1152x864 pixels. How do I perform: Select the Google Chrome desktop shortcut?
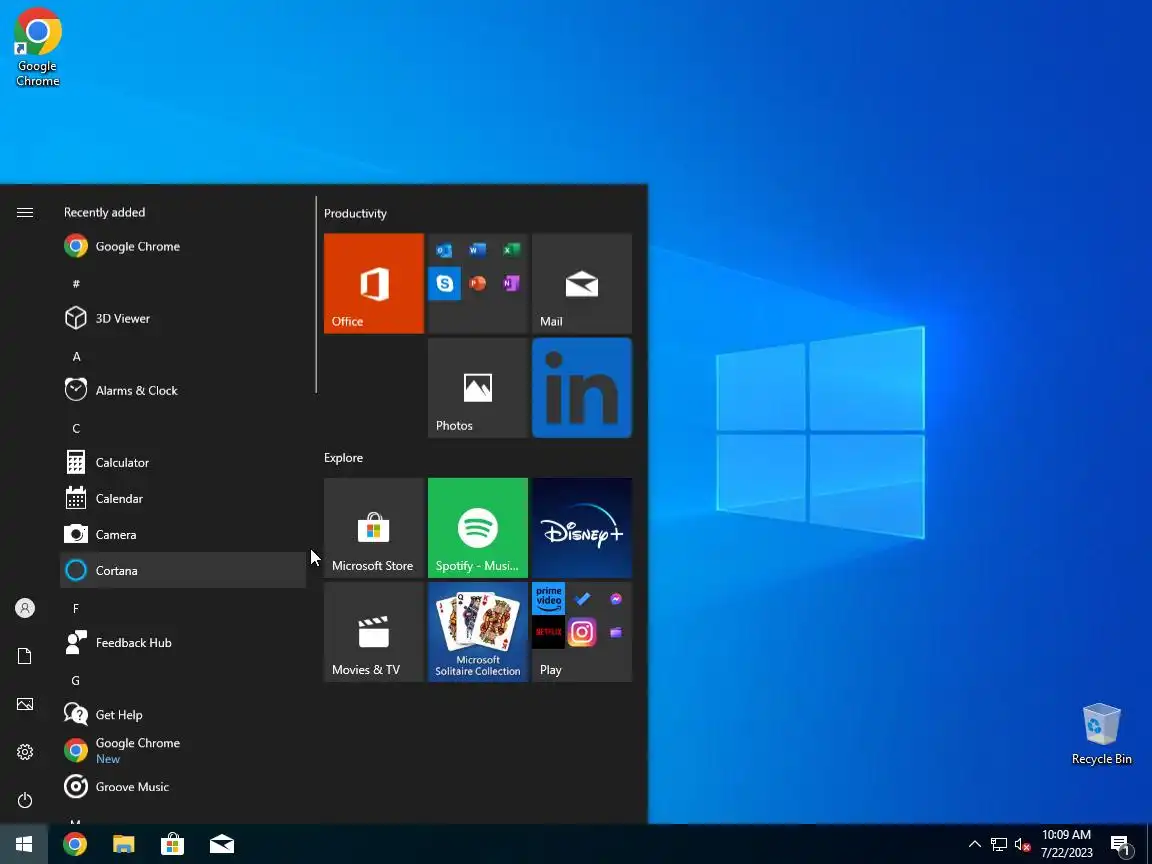(x=37, y=48)
